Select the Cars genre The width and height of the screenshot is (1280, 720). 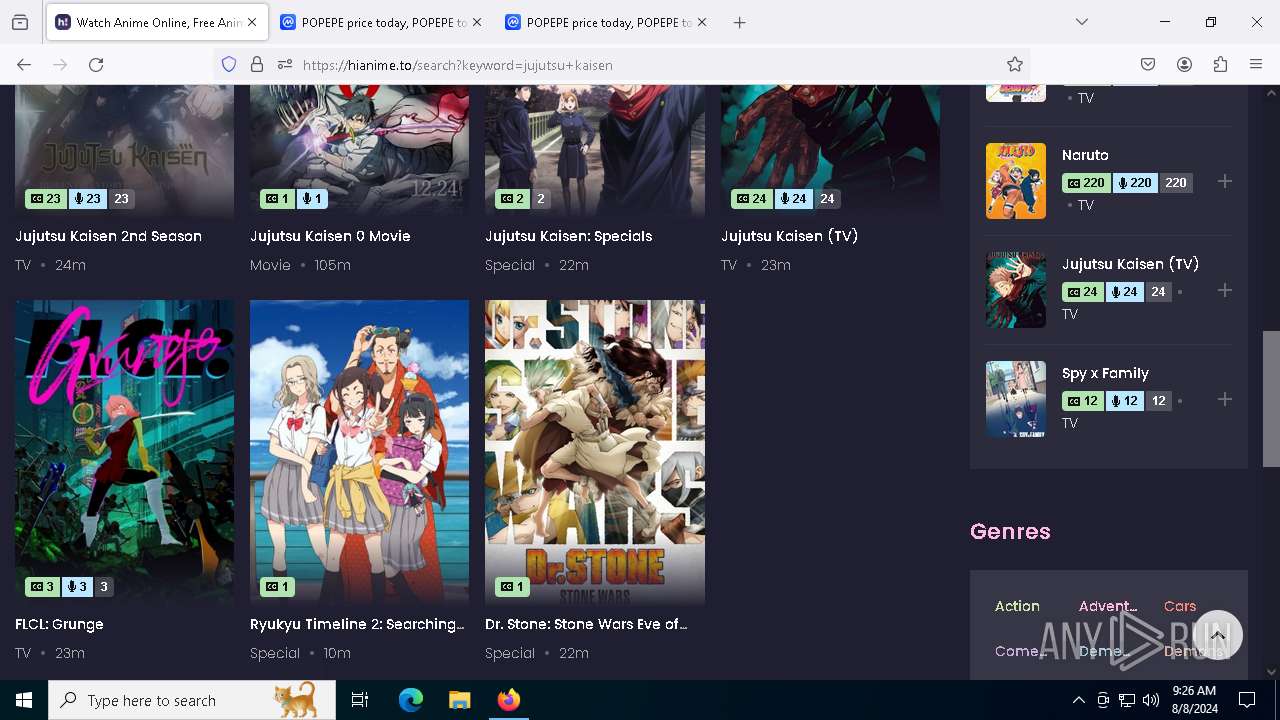coord(1180,606)
